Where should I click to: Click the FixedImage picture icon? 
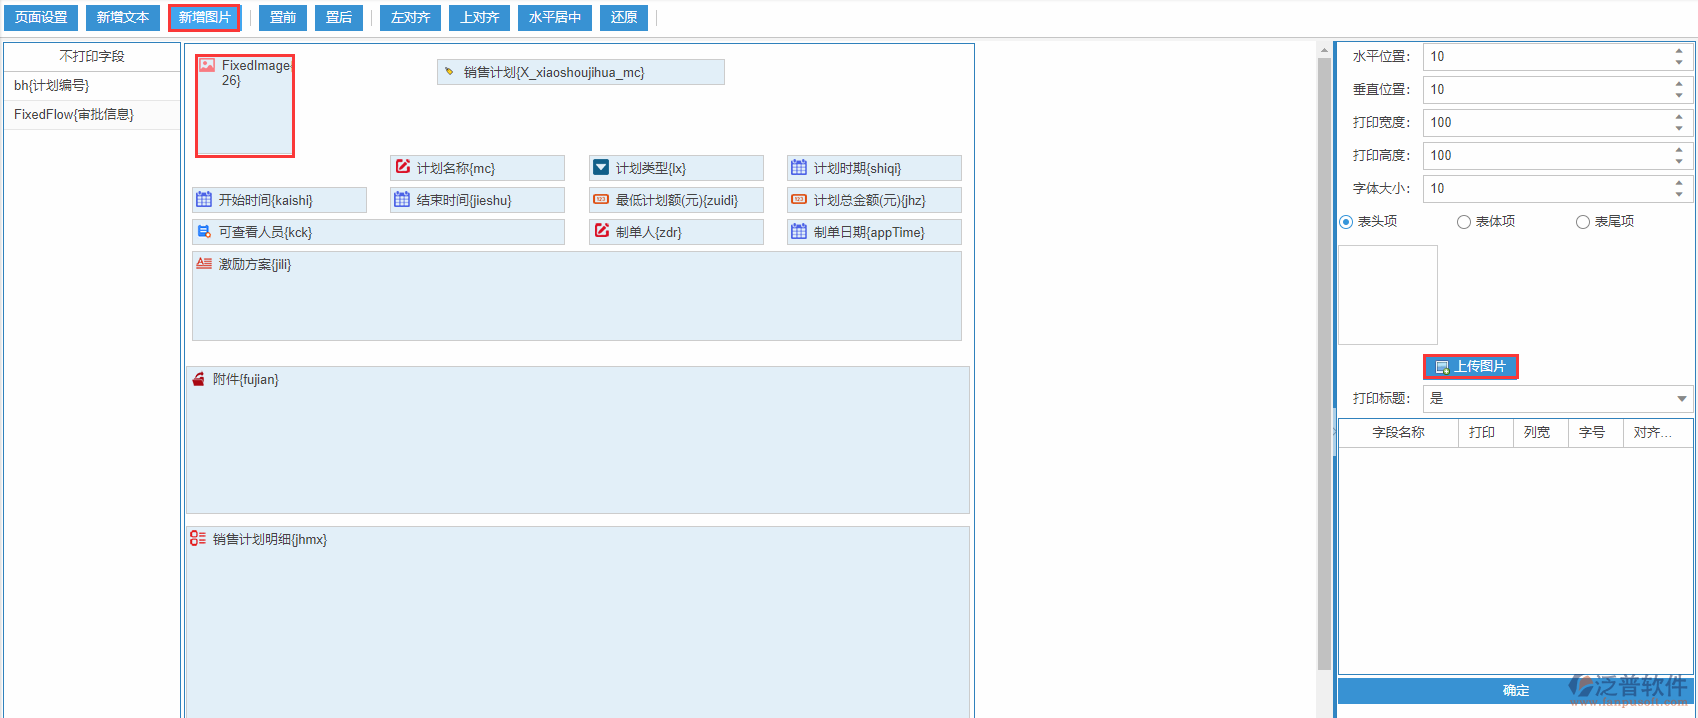[x=207, y=65]
